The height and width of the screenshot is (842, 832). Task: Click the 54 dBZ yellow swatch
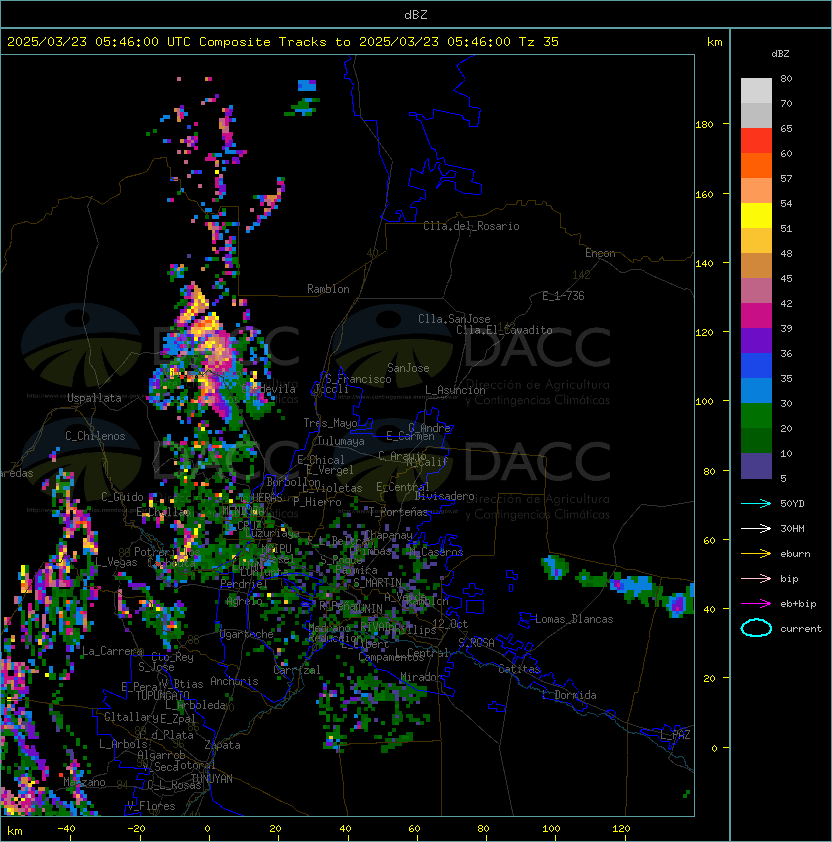pyautogui.click(x=756, y=215)
